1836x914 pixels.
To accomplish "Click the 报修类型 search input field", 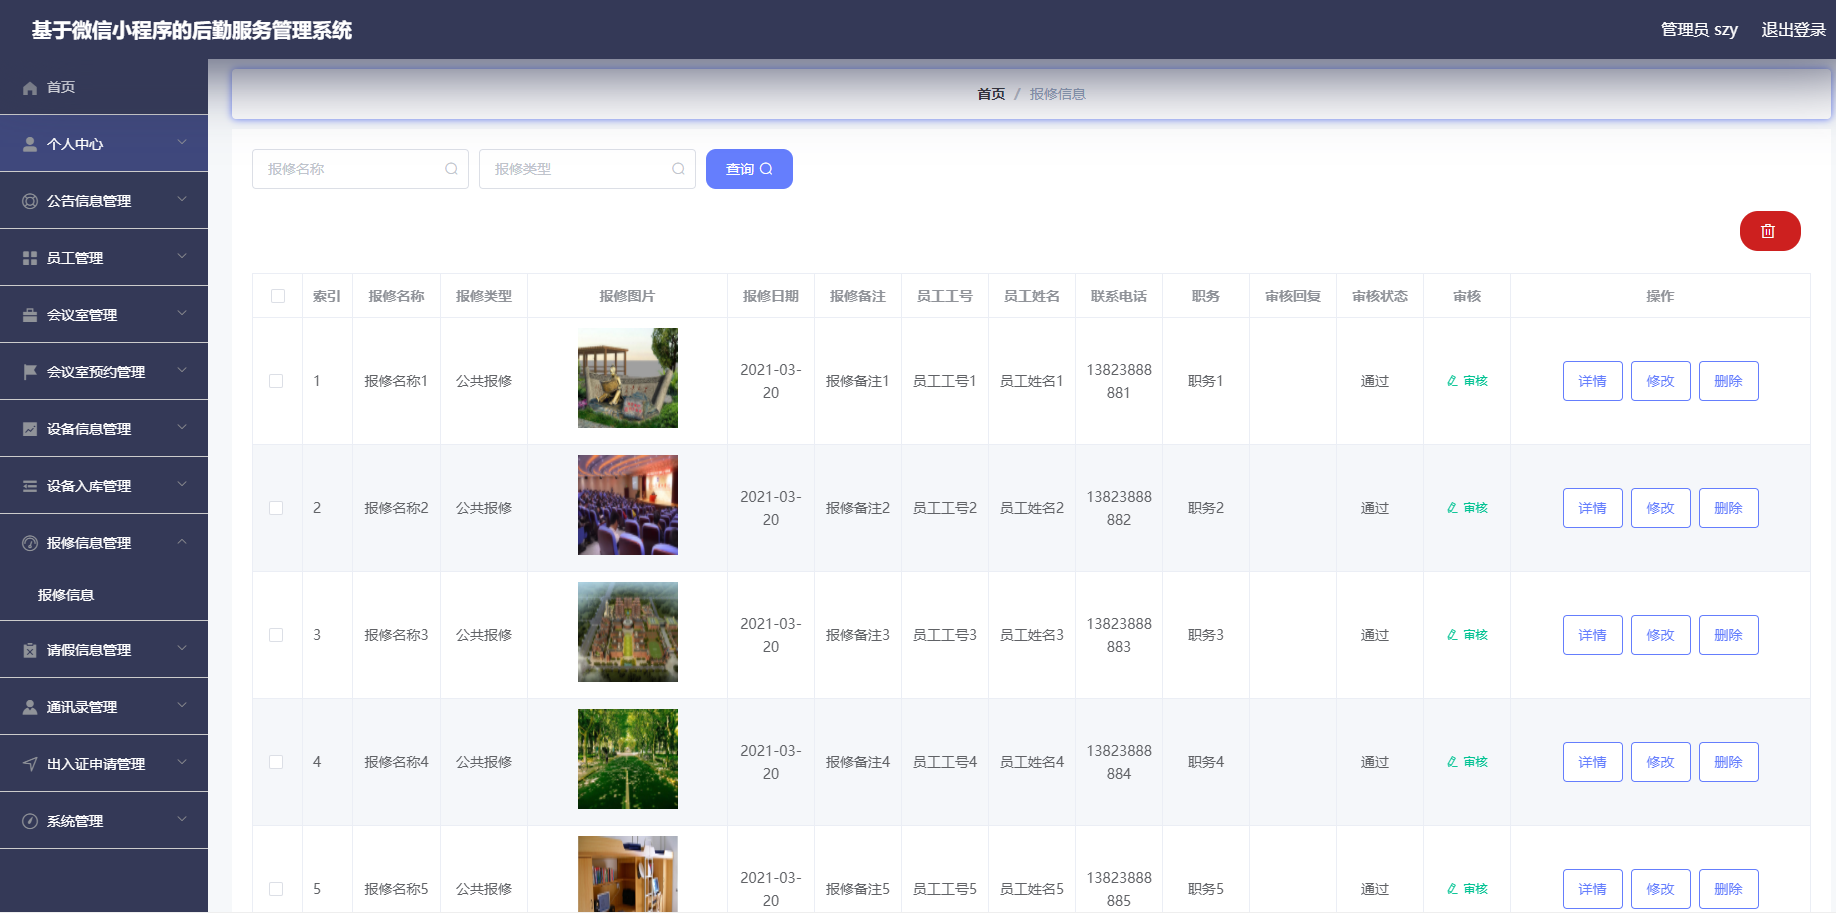I will click(x=587, y=169).
